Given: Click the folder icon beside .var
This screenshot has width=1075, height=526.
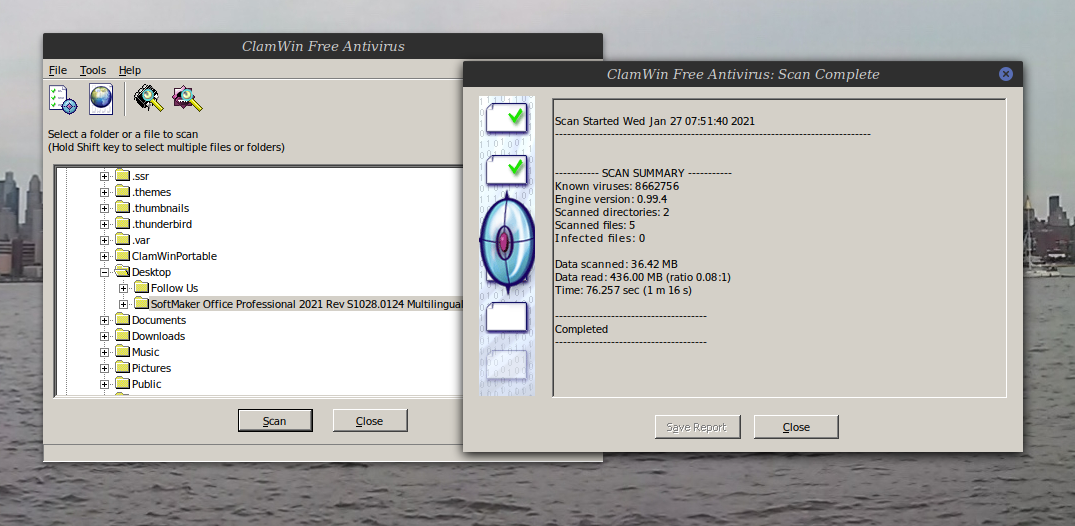Looking at the screenshot, I should pyautogui.click(x=122, y=239).
